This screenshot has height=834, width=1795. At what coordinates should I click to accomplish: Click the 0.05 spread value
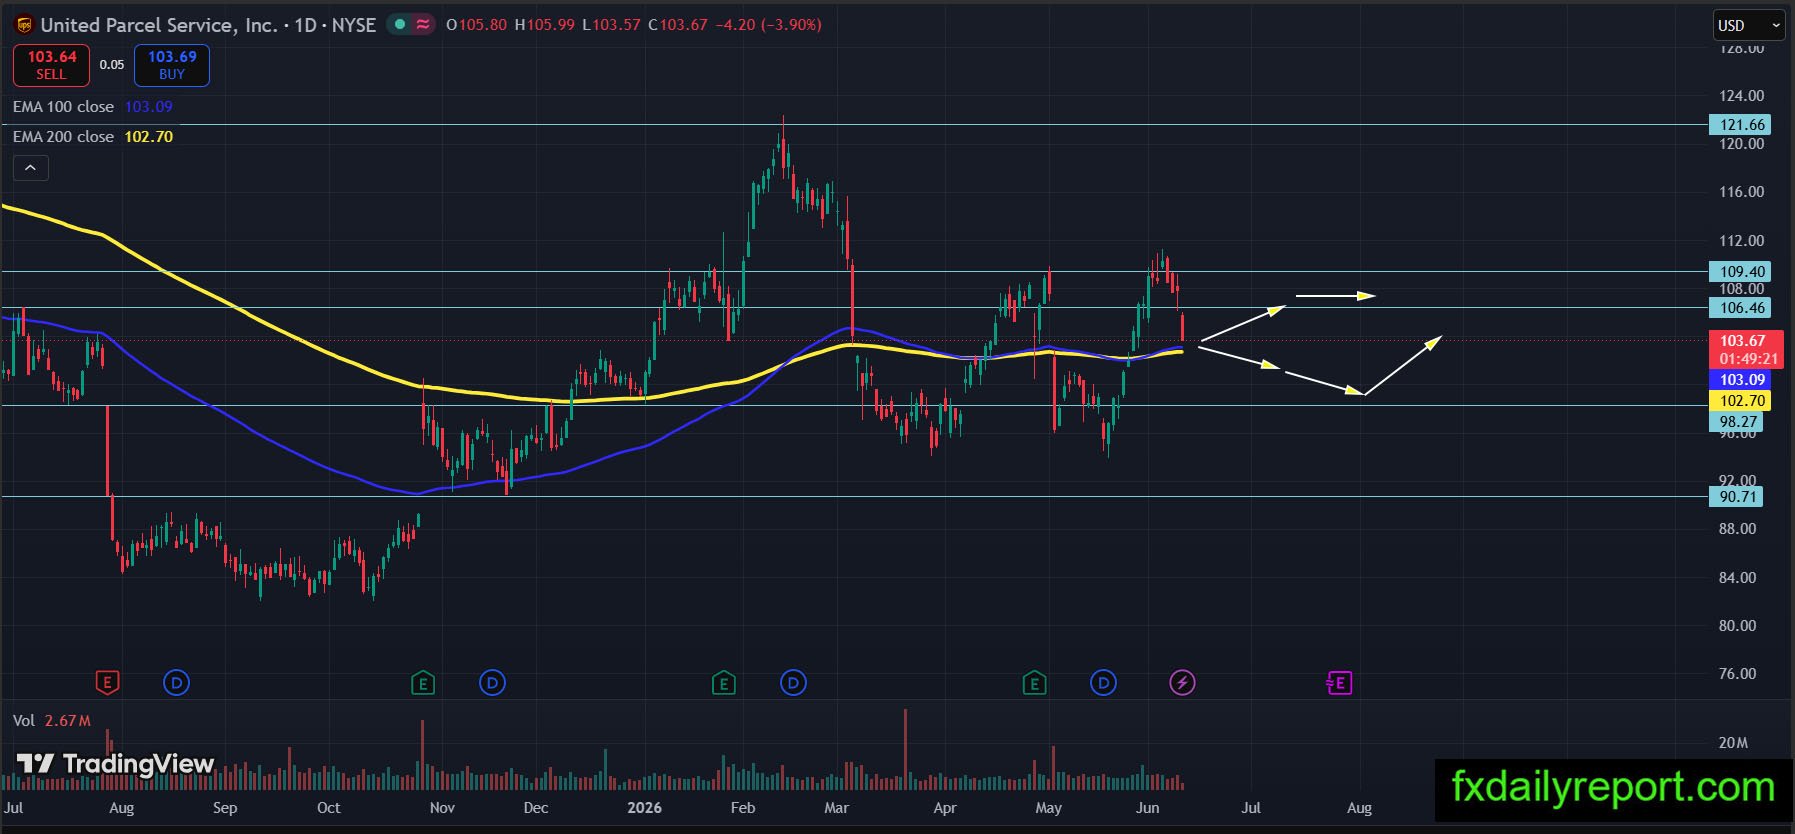112,65
